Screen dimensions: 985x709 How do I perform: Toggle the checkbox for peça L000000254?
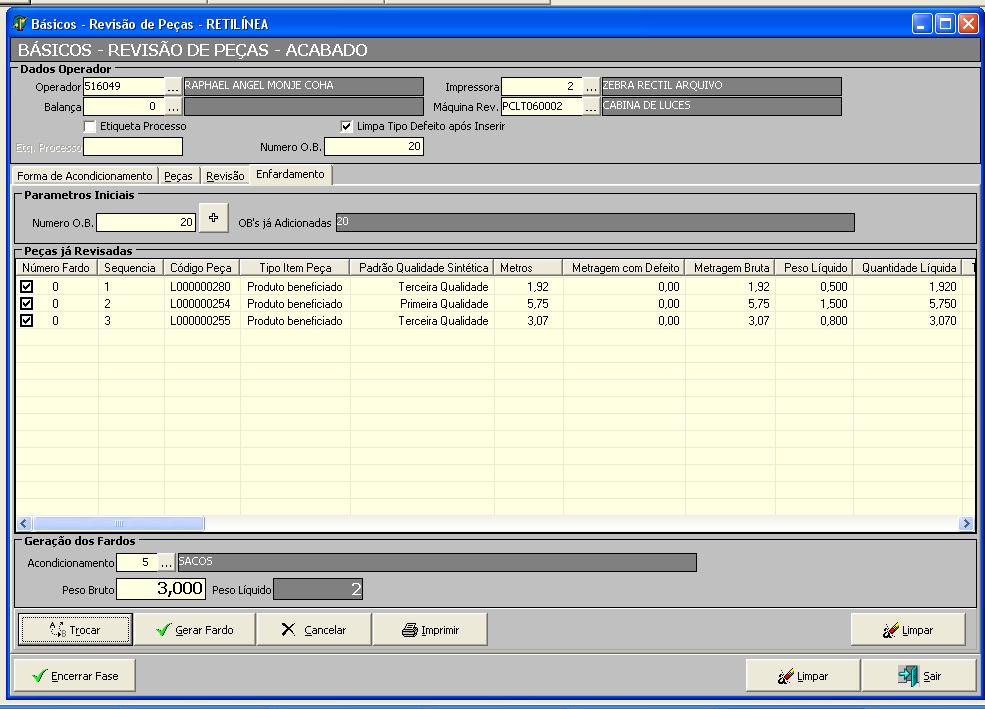(x=27, y=304)
